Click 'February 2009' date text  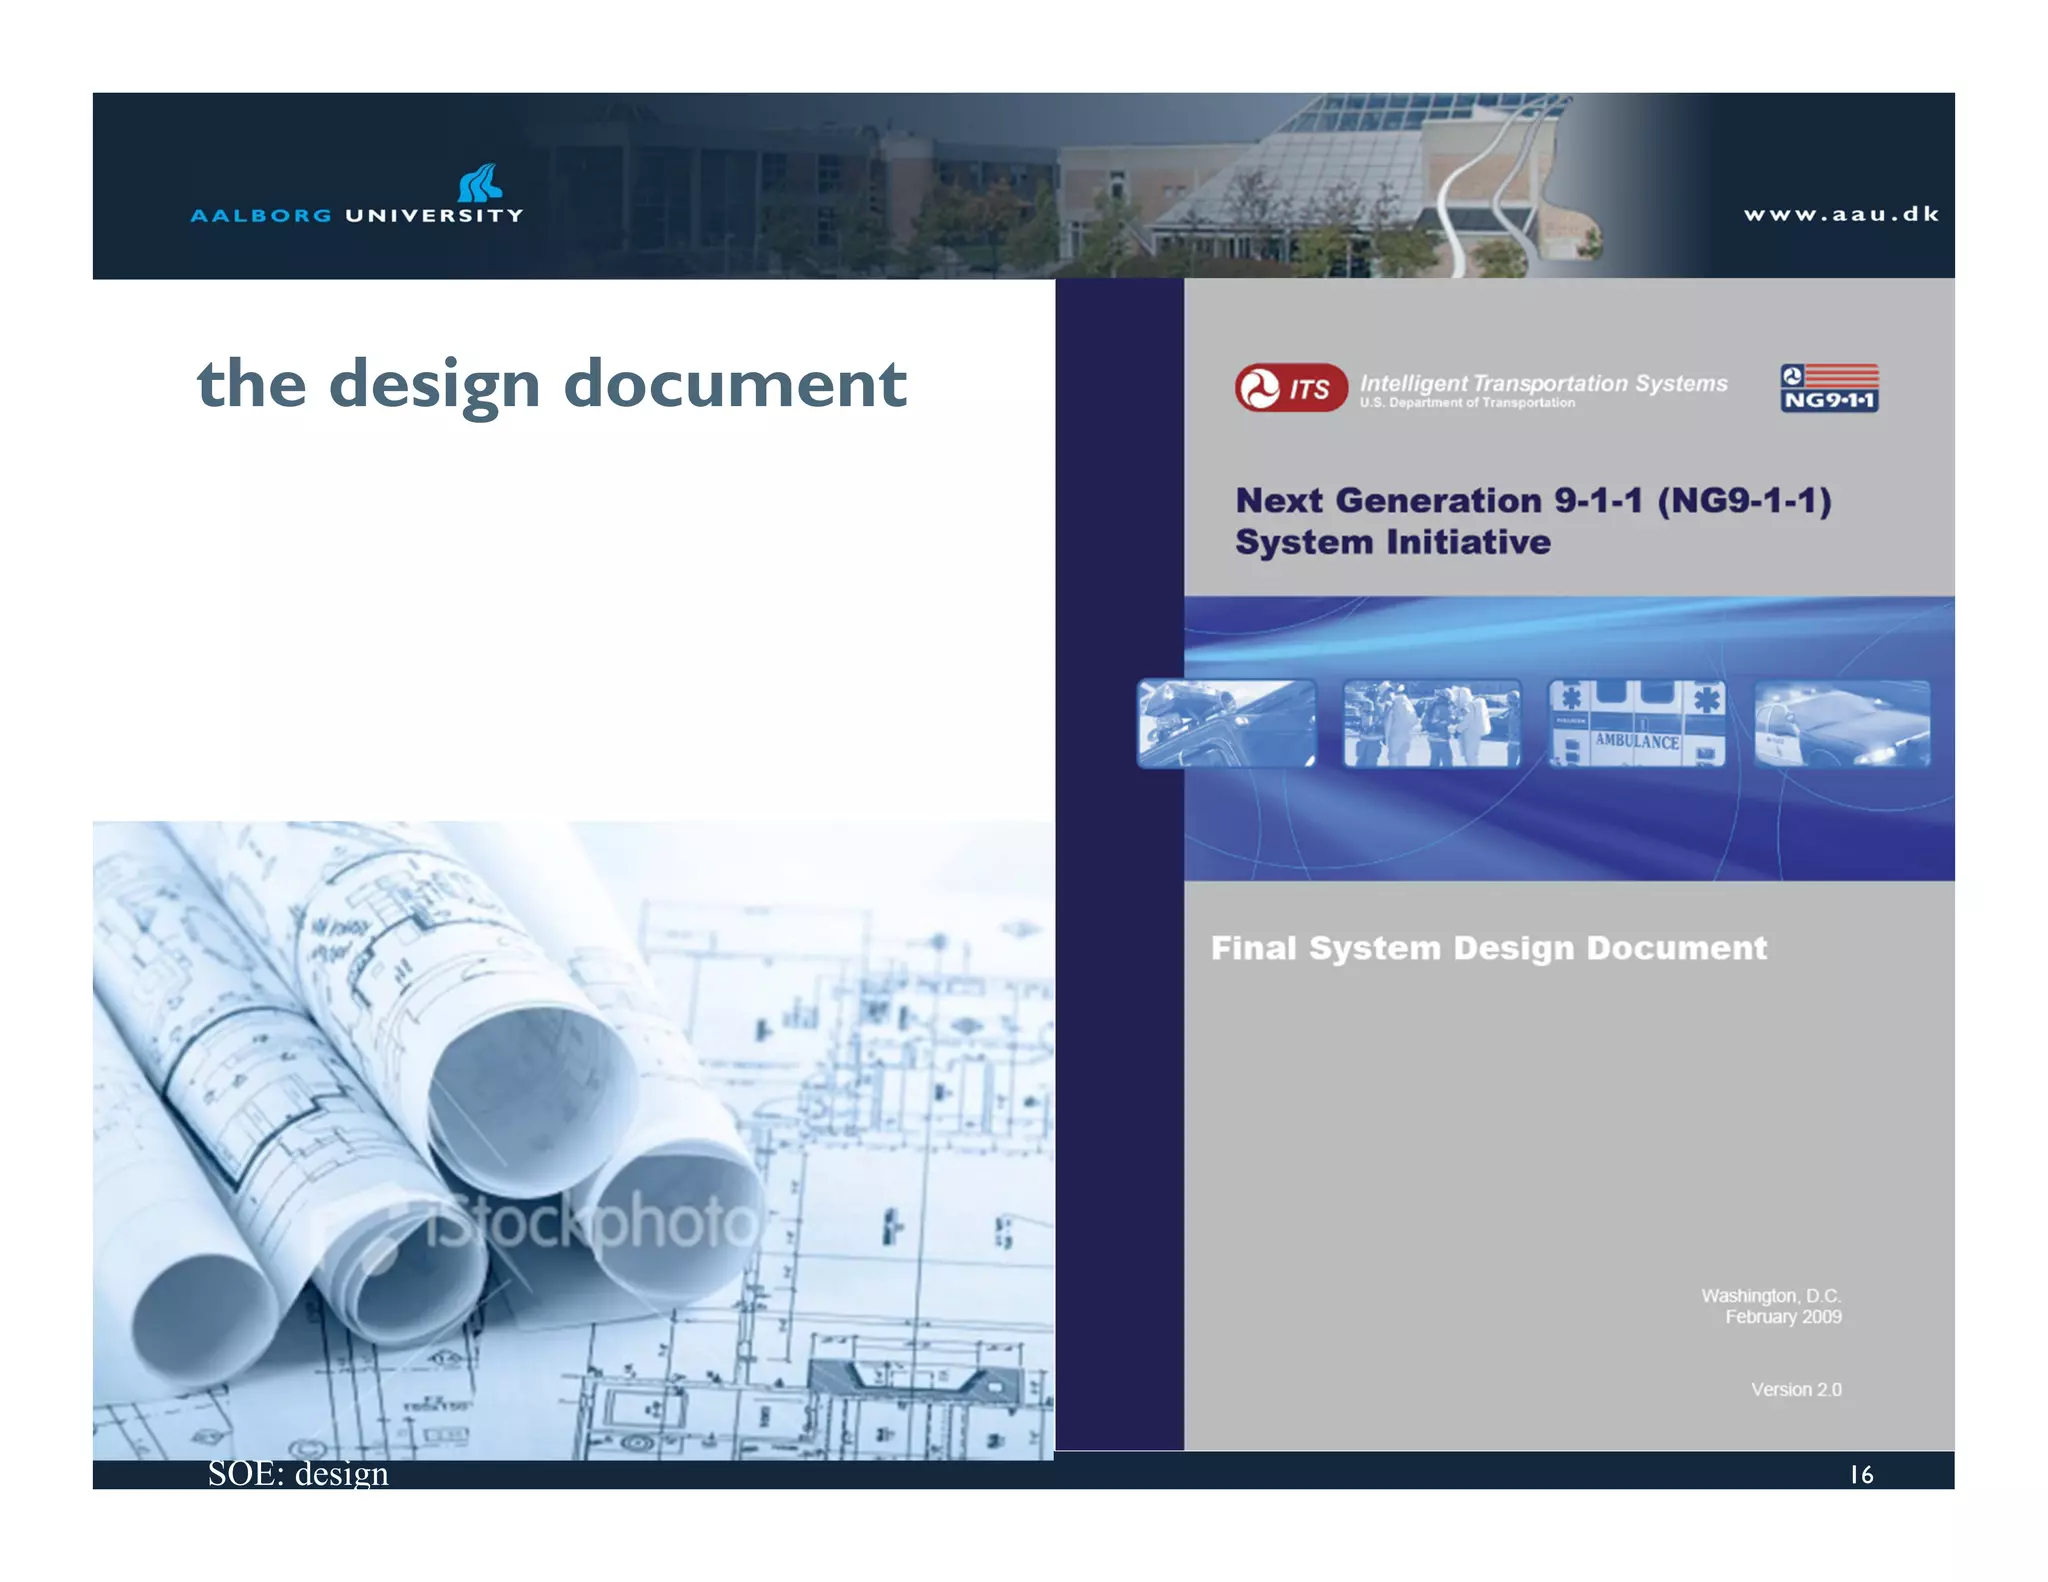point(1783,1317)
